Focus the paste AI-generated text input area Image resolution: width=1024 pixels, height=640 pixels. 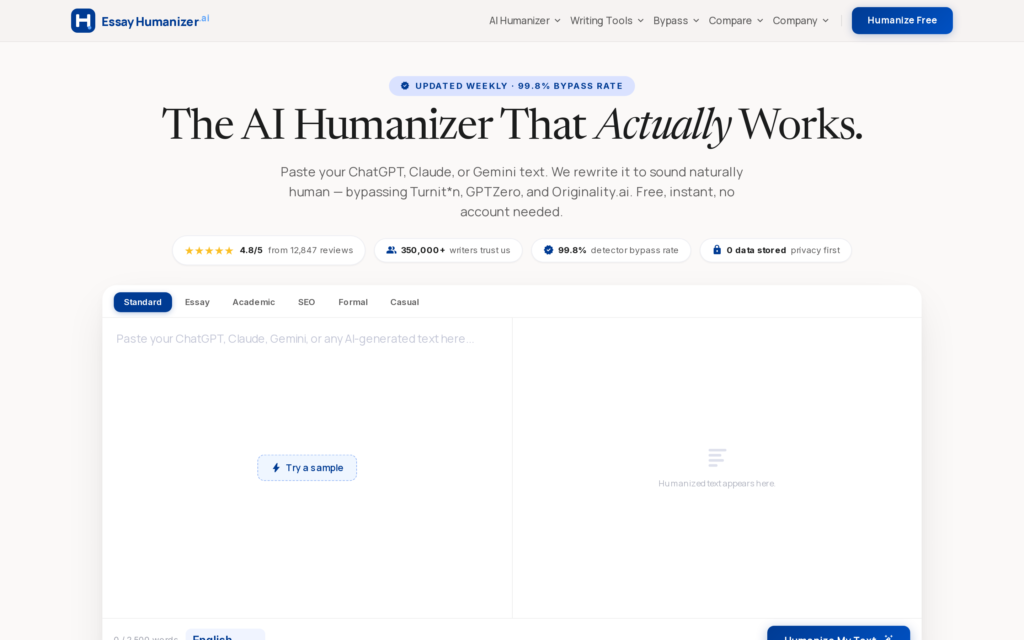(307, 468)
